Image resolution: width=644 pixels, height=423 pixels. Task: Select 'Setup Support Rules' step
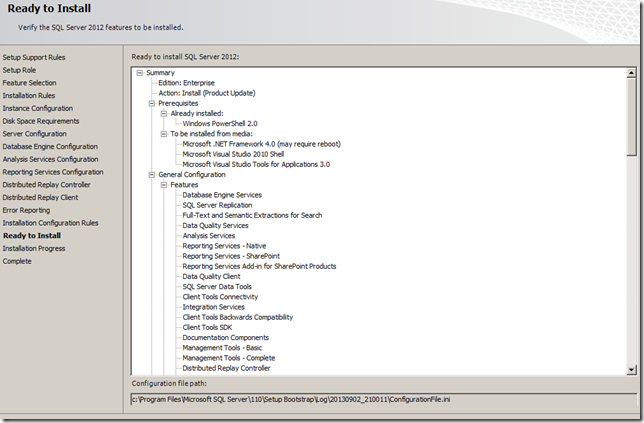tap(34, 57)
